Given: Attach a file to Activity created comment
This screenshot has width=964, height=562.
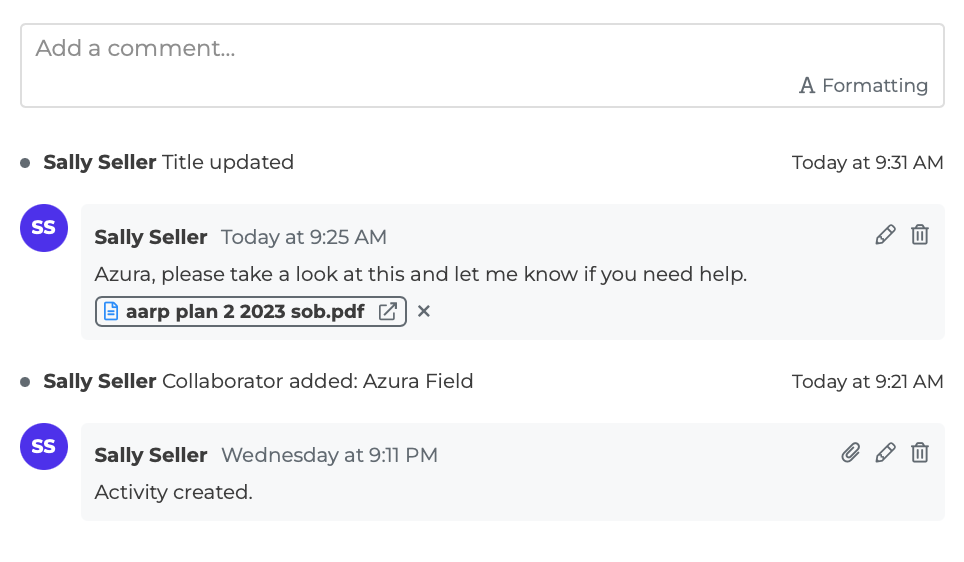Looking at the screenshot, I should point(850,453).
